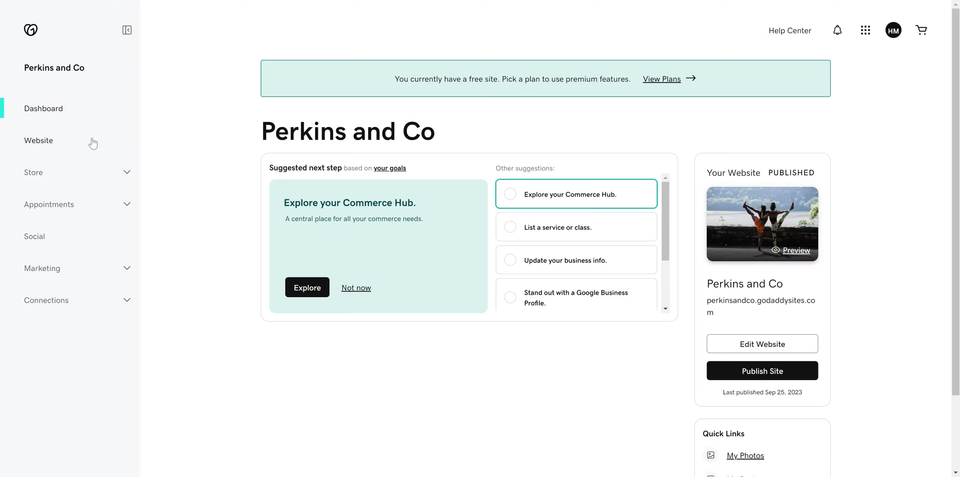
Task: Select the List a service or class circle
Action: coord(510,227)
